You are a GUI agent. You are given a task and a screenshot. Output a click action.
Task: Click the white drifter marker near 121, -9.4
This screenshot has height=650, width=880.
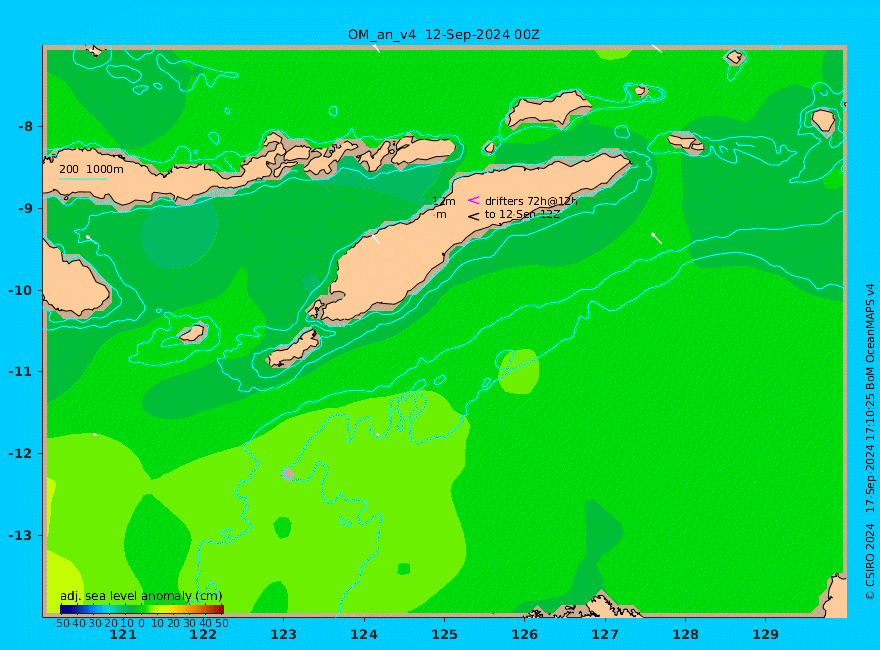pos(88,237)
